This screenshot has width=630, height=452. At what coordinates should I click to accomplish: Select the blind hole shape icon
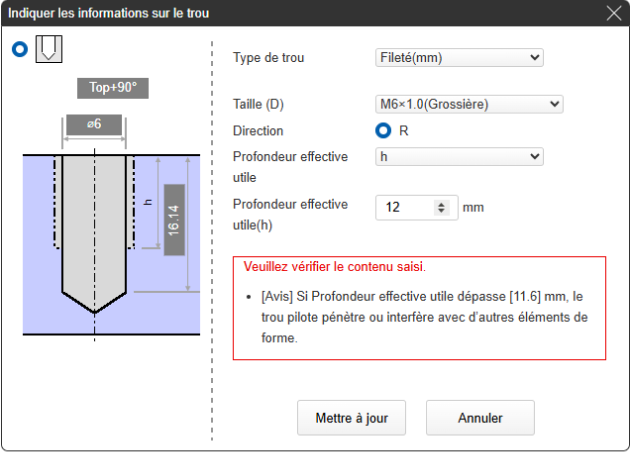point(49,49)
